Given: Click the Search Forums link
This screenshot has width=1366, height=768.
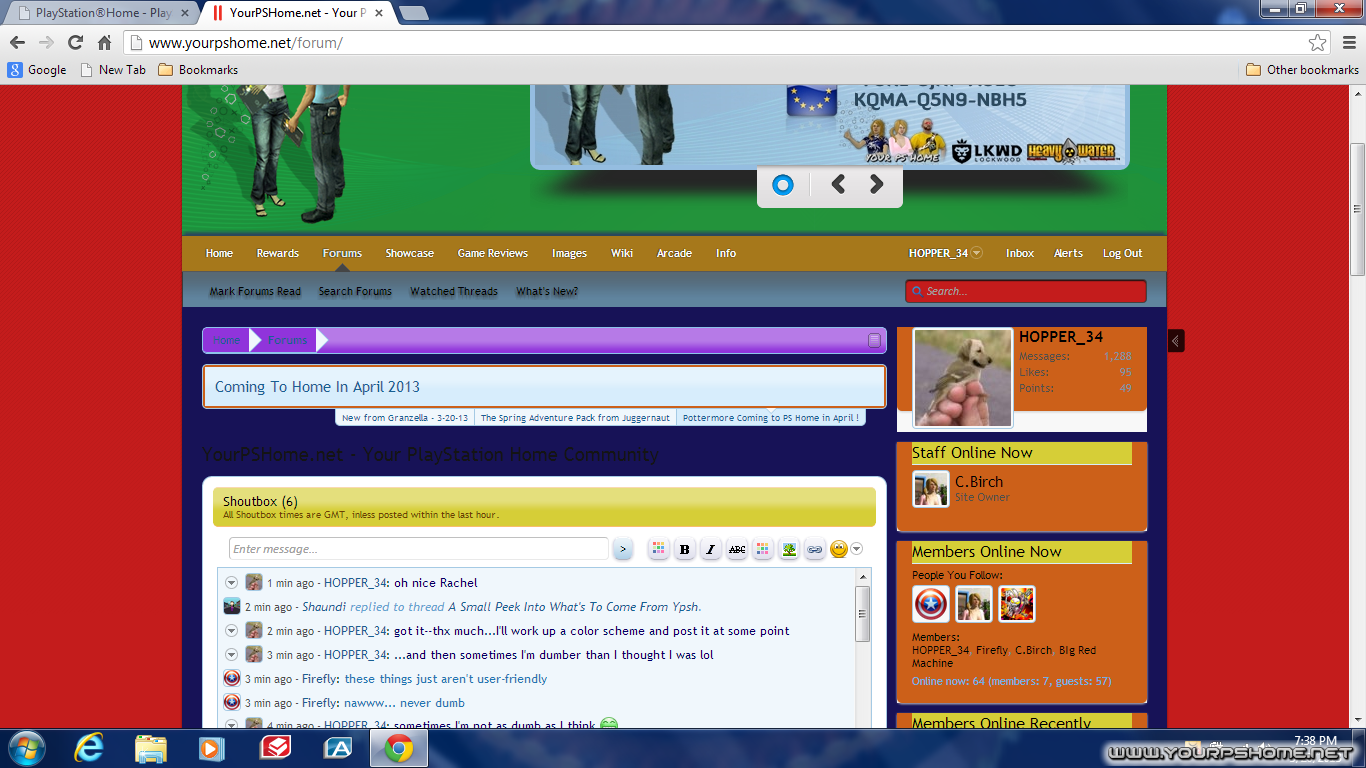Looking at the screenshot, I should [355, 291].
